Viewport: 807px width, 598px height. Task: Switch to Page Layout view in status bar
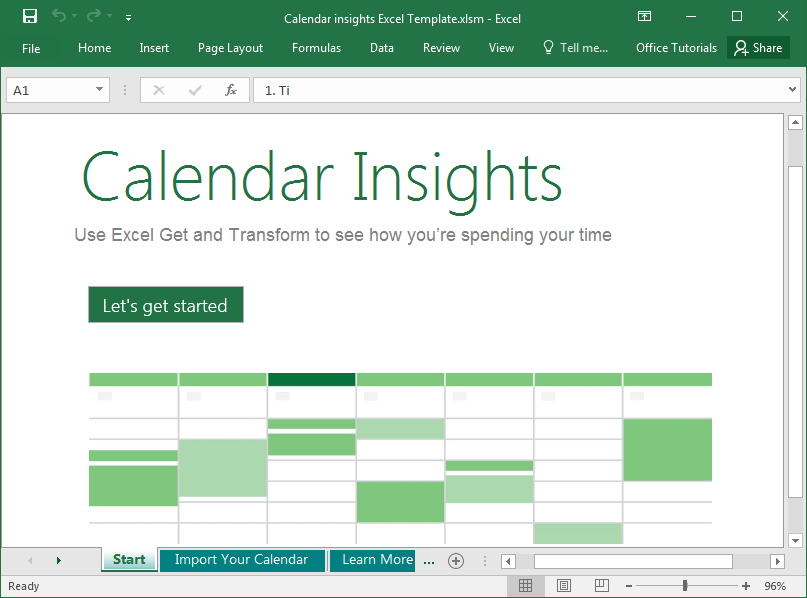pos(563,585)
